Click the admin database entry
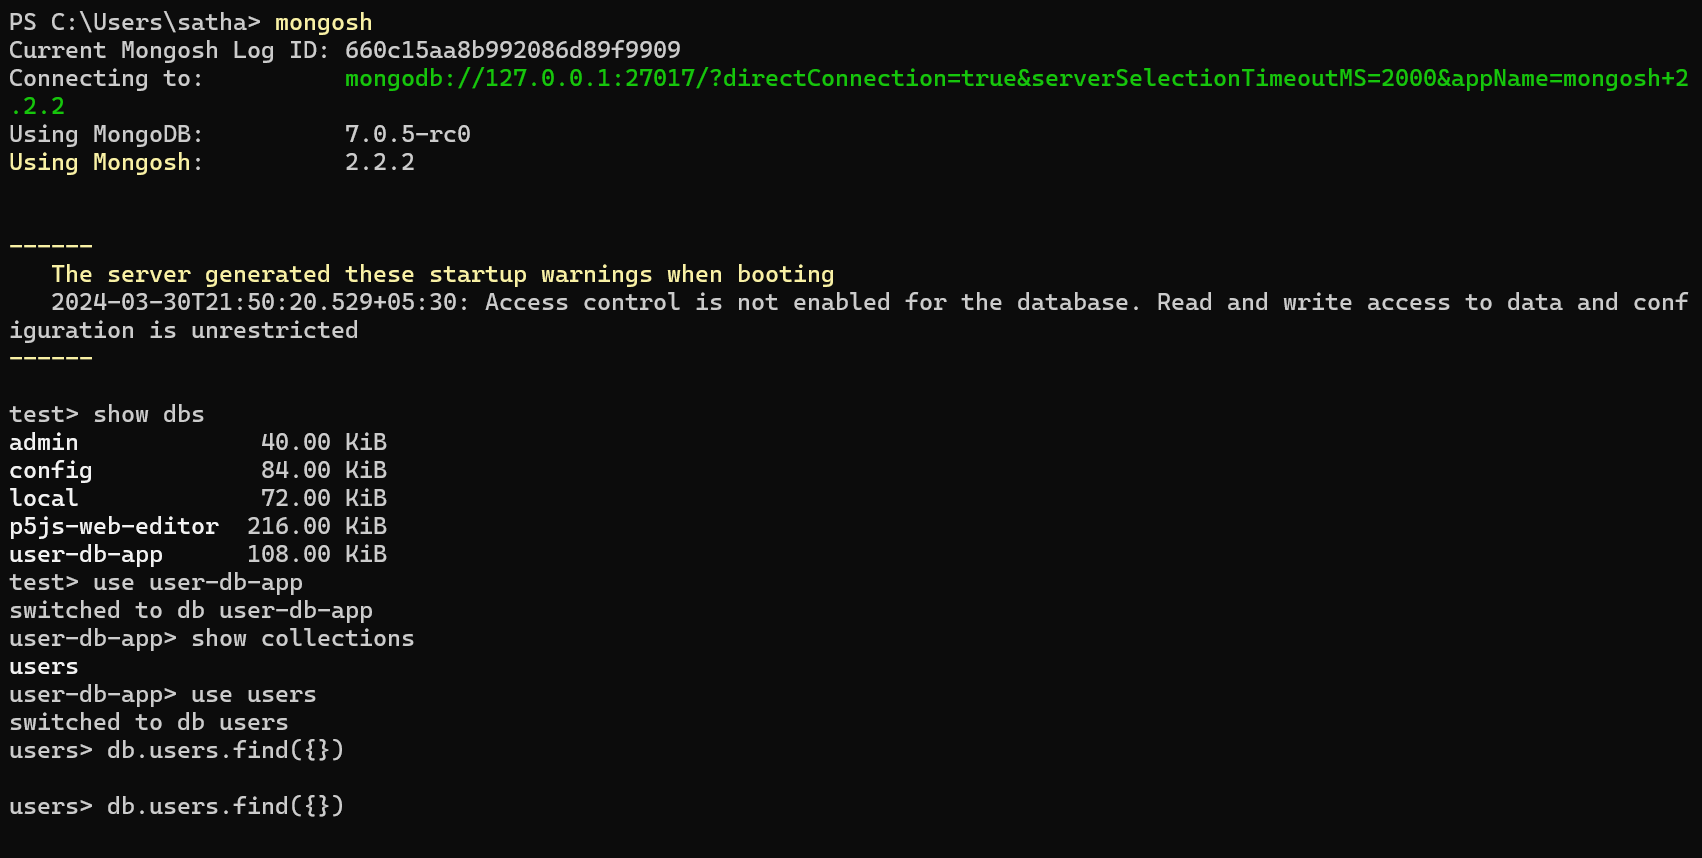This screenshot has height=858, width=1702. point(43,443)
